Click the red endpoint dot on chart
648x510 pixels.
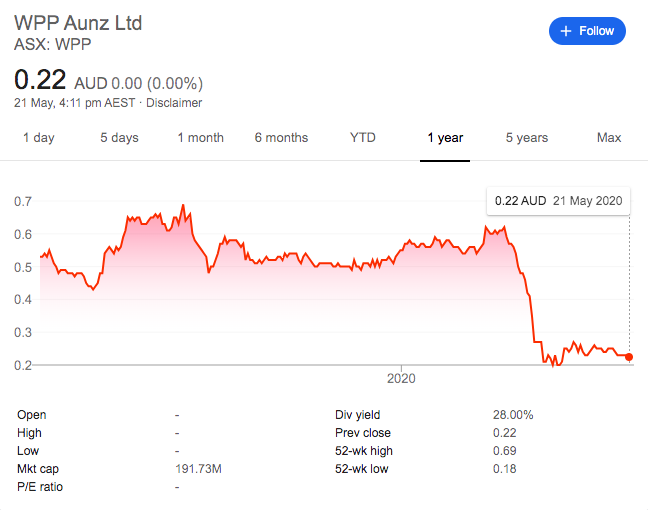(x=629, y=357)
